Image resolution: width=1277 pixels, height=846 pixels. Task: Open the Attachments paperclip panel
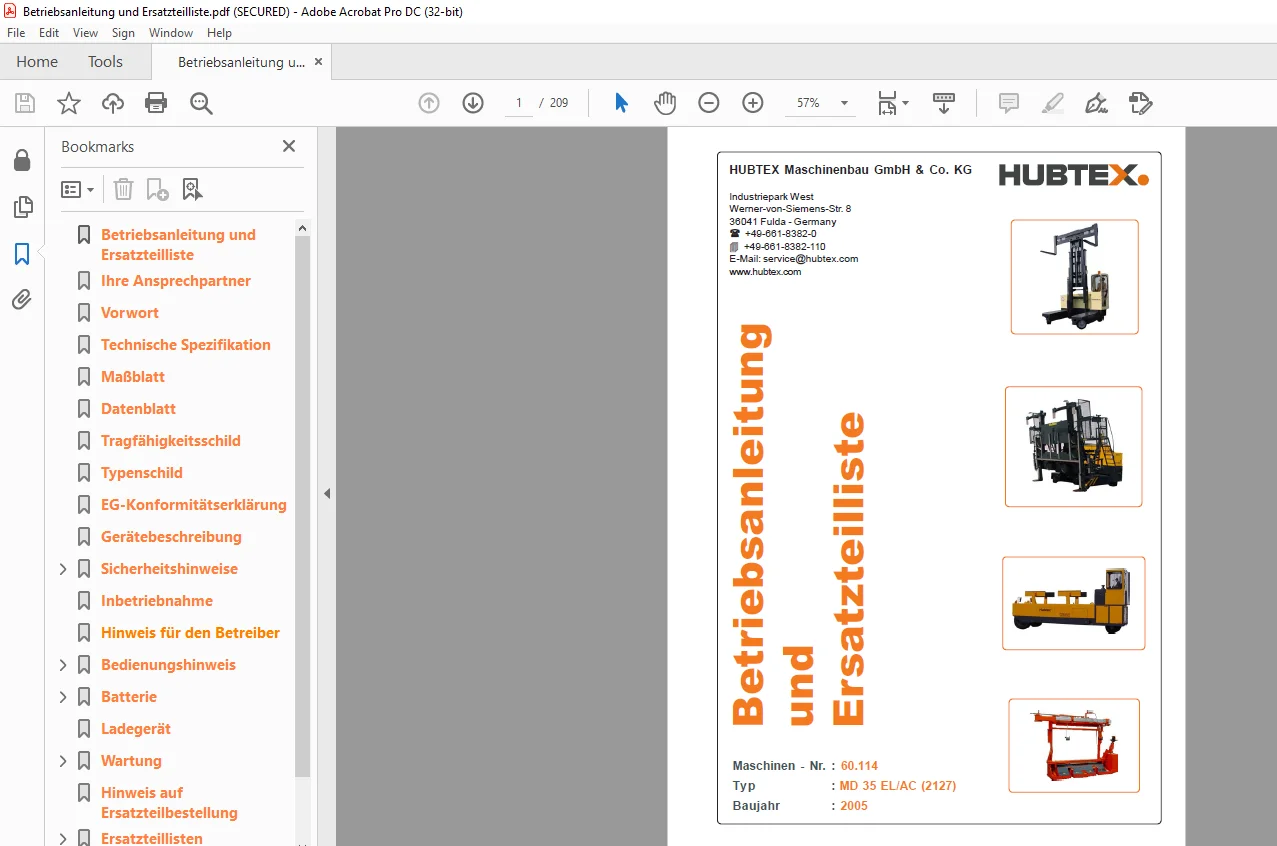(x=22, y=299)
